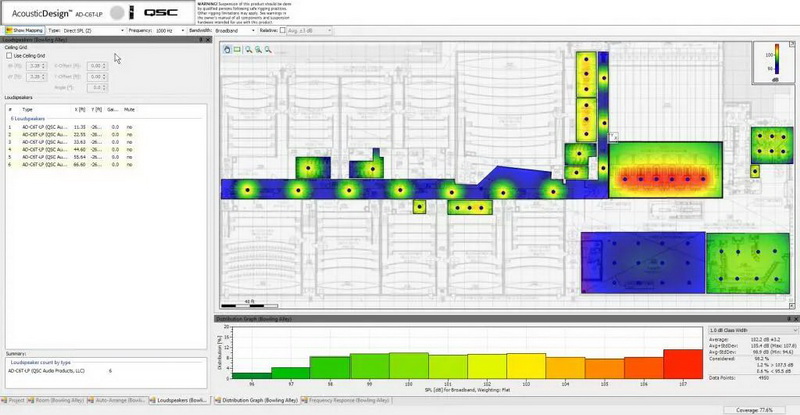Click the last magnifier zoom icon
This screenshot has height=415, width=800.
click(x=268, y=50)
